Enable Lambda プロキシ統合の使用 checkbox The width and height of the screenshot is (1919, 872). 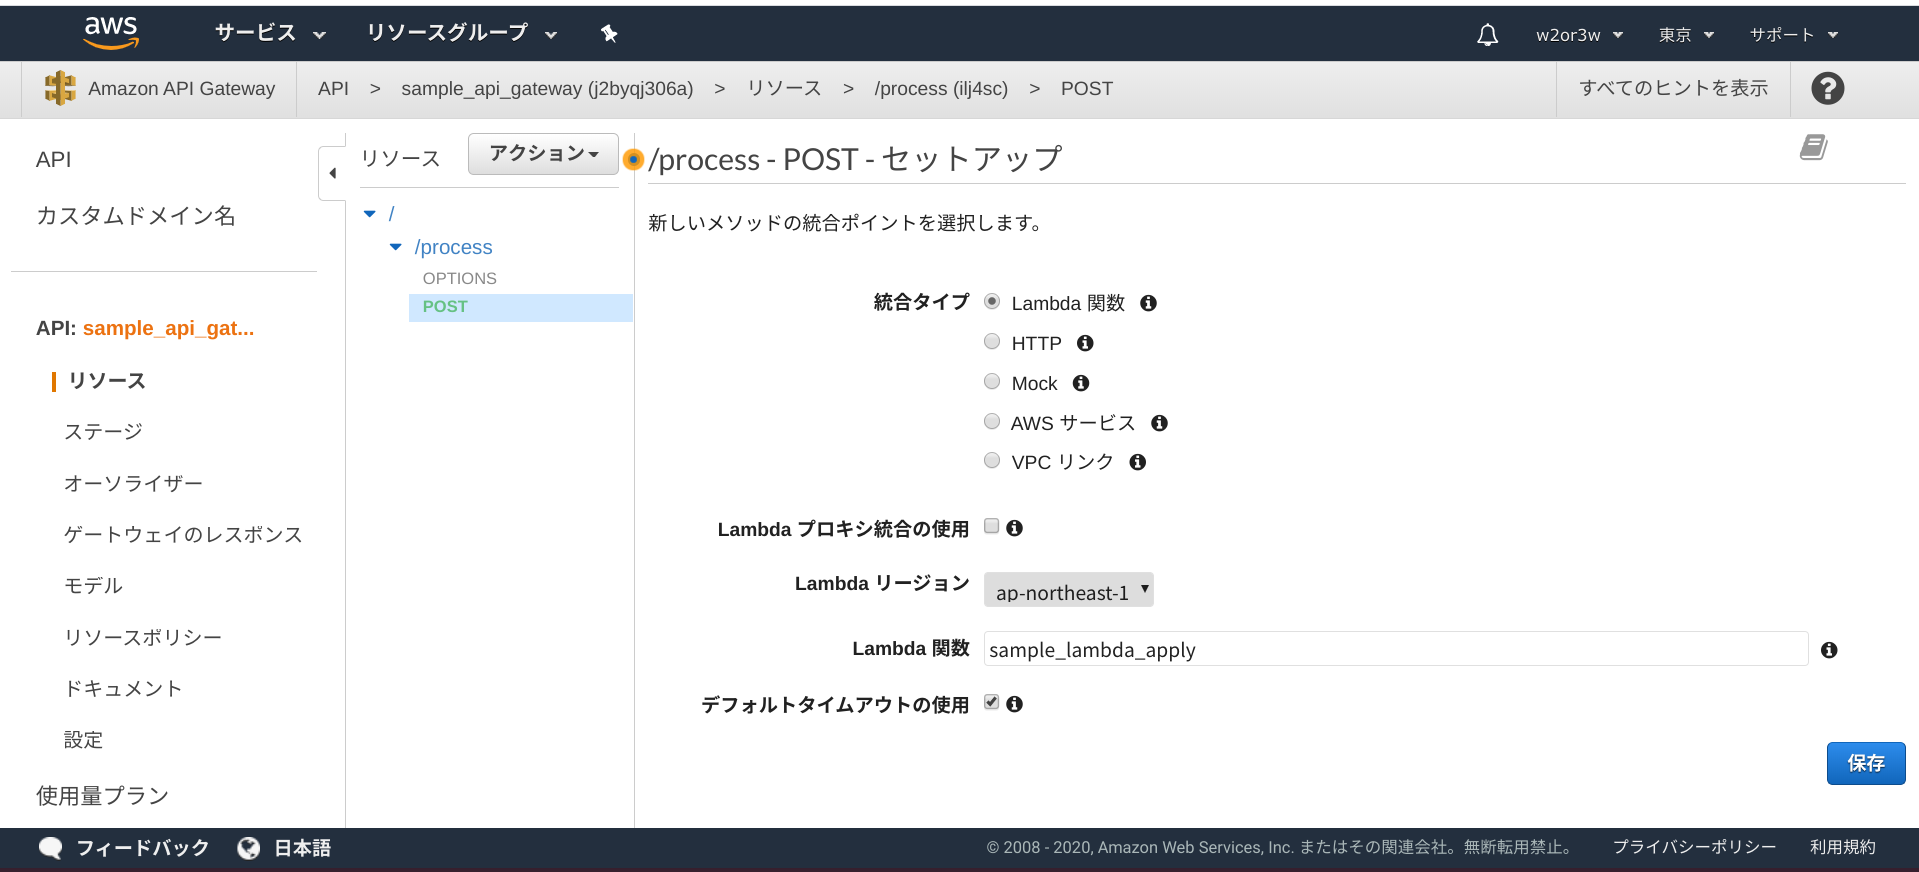coord(992,527)
